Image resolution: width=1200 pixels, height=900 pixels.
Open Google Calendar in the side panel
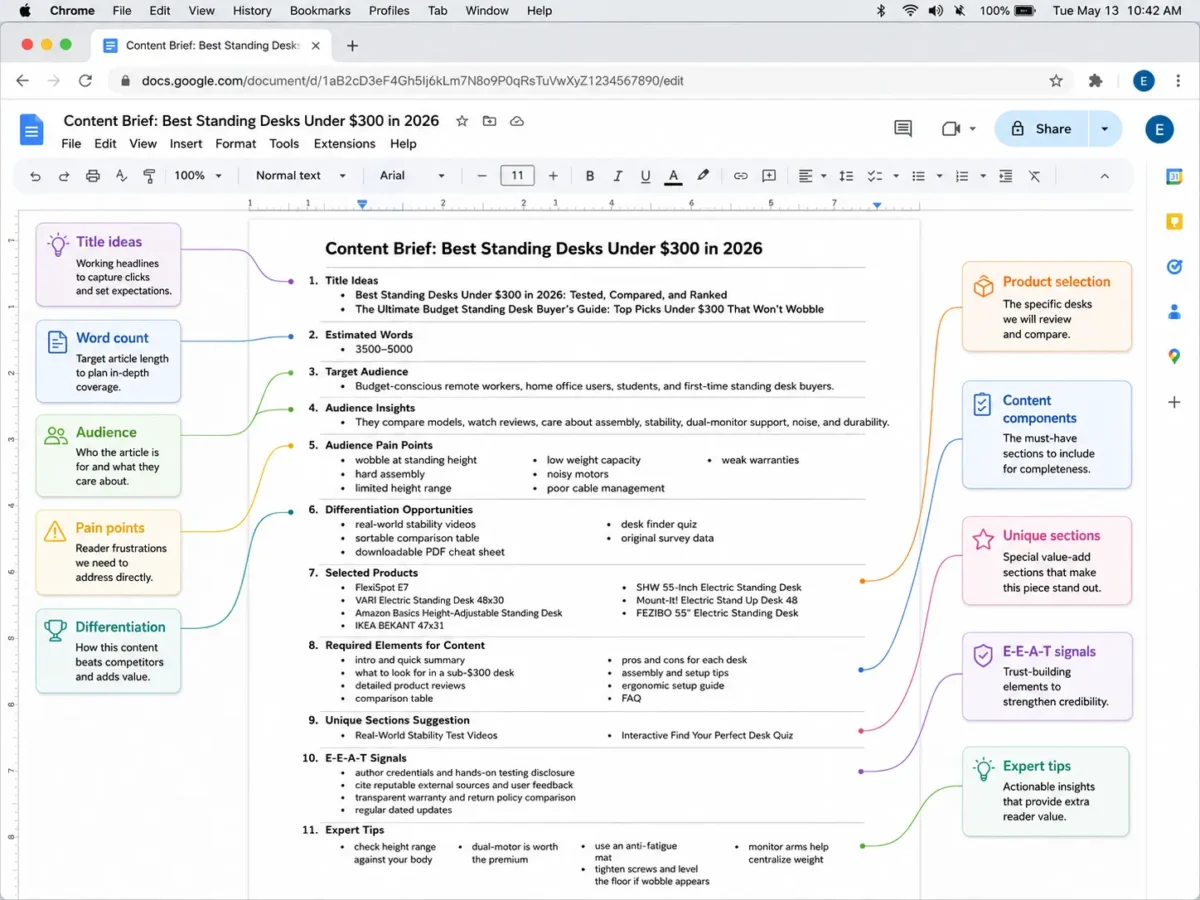pyautogui.click(x=1174, y=177)
